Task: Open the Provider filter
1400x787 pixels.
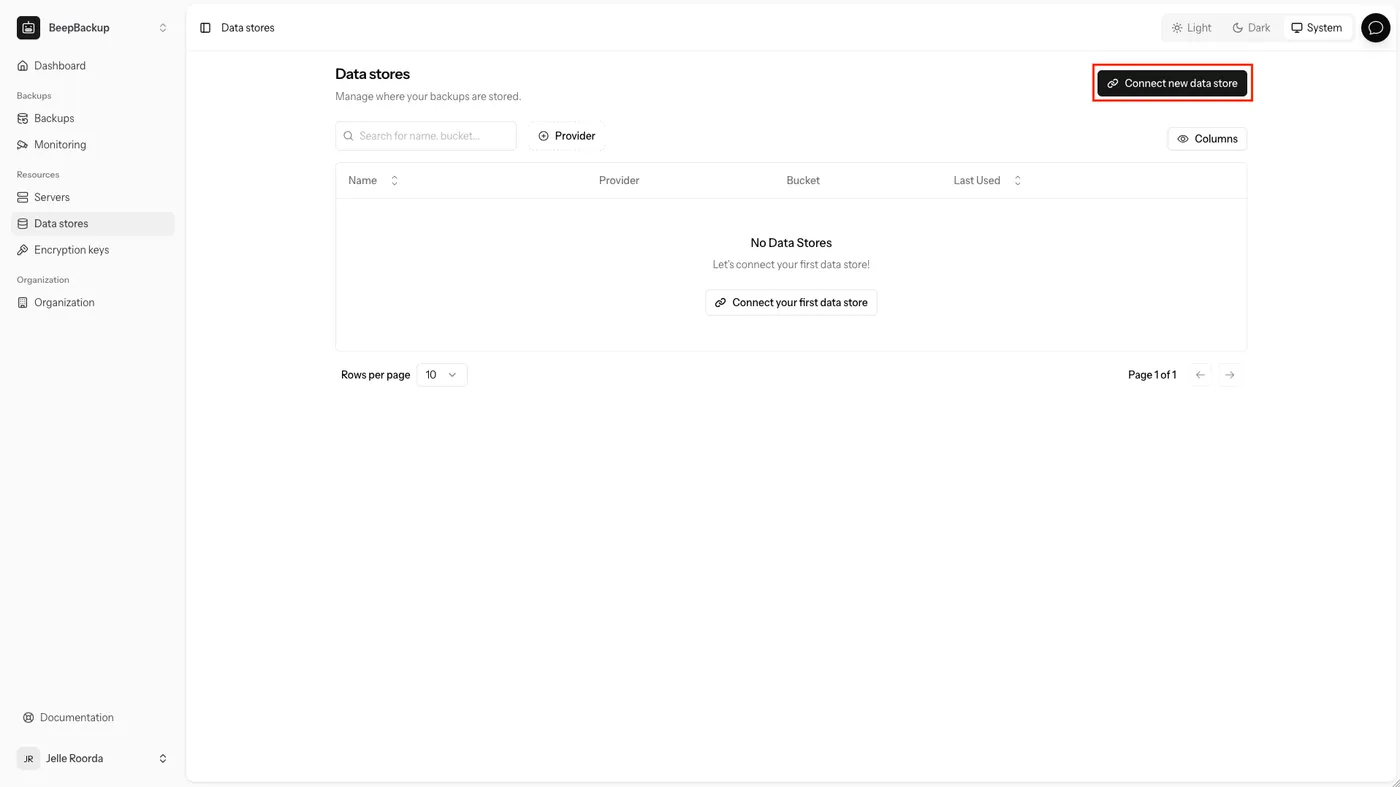Action: tap(566, 135)
